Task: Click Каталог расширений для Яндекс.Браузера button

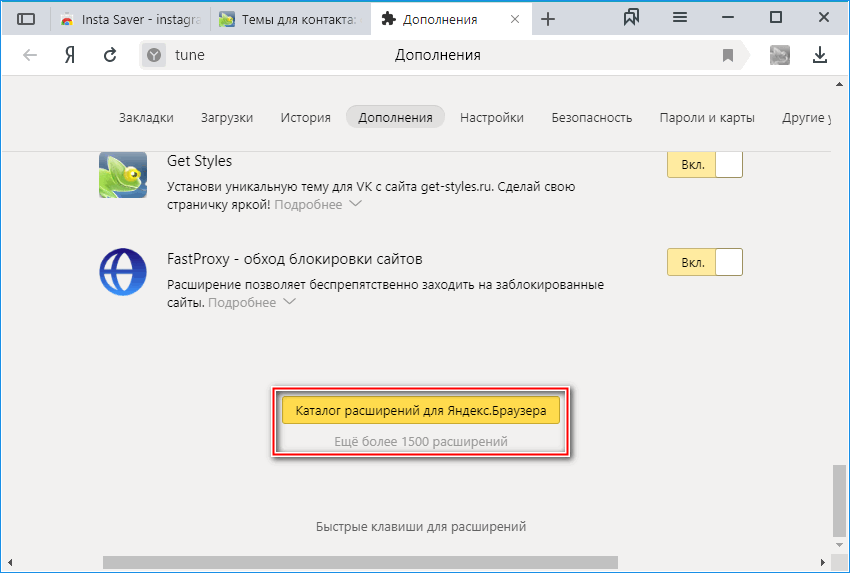Action: 419,410
